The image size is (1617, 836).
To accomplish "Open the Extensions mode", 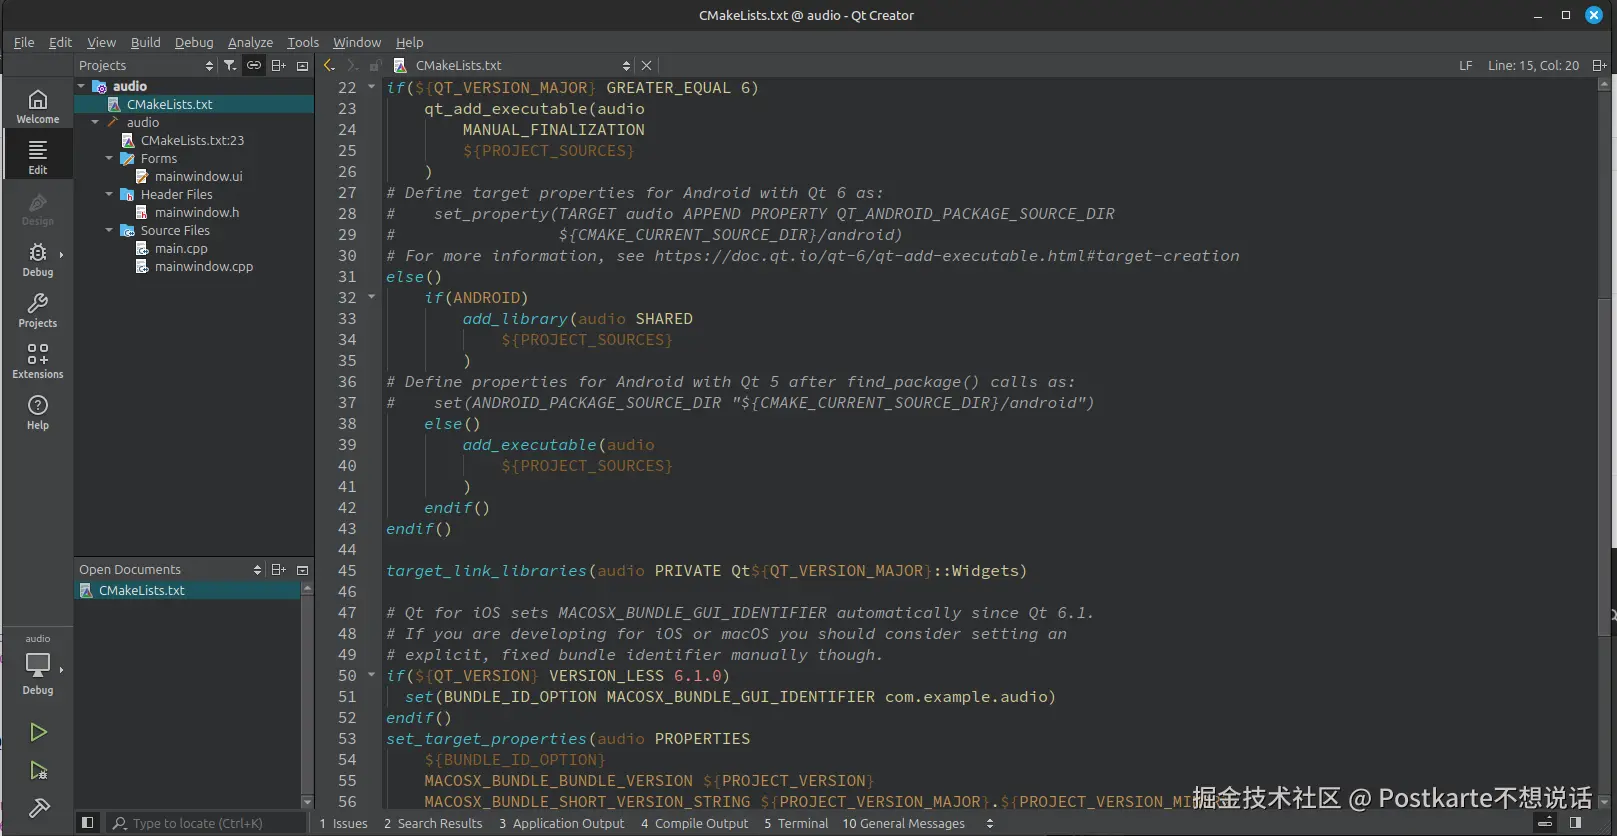I will point(38,361).
